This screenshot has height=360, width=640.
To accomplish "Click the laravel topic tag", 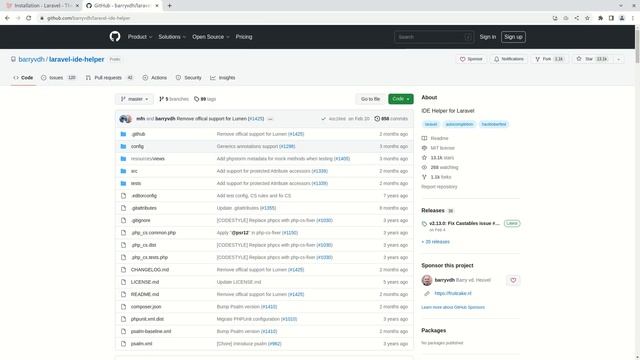I will (431, 124).
